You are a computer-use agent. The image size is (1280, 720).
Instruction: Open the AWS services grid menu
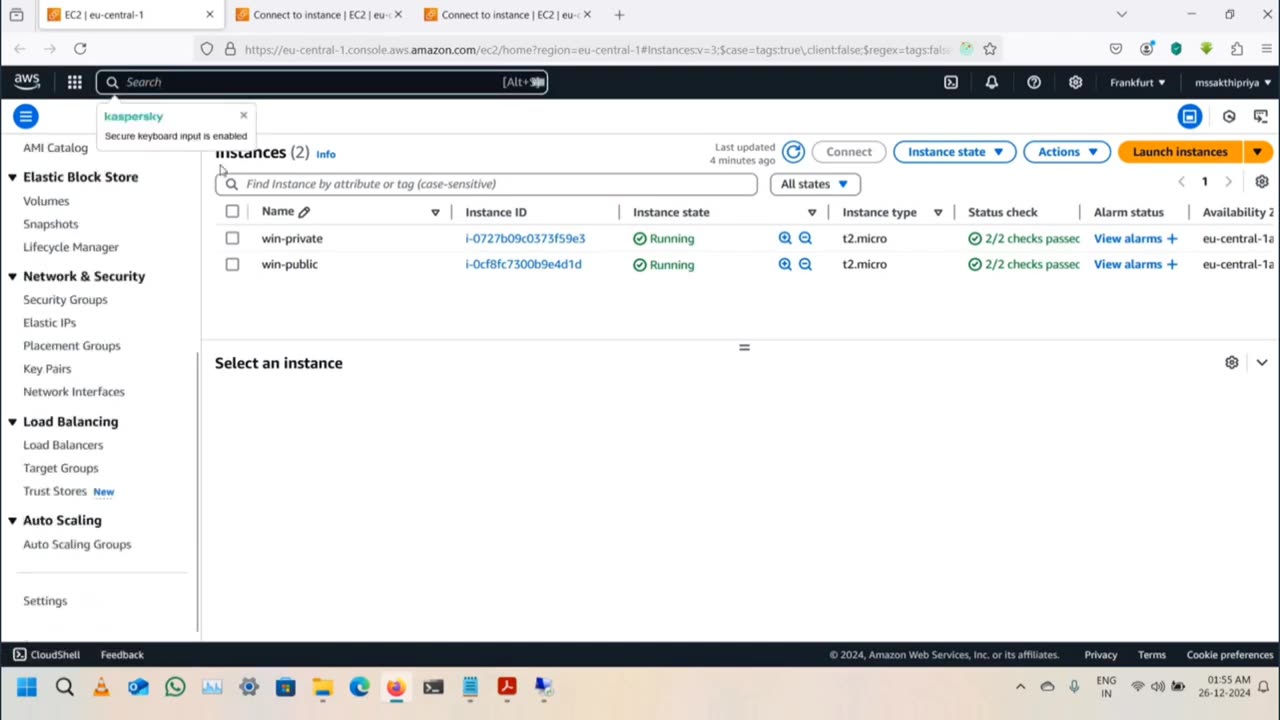74,82
